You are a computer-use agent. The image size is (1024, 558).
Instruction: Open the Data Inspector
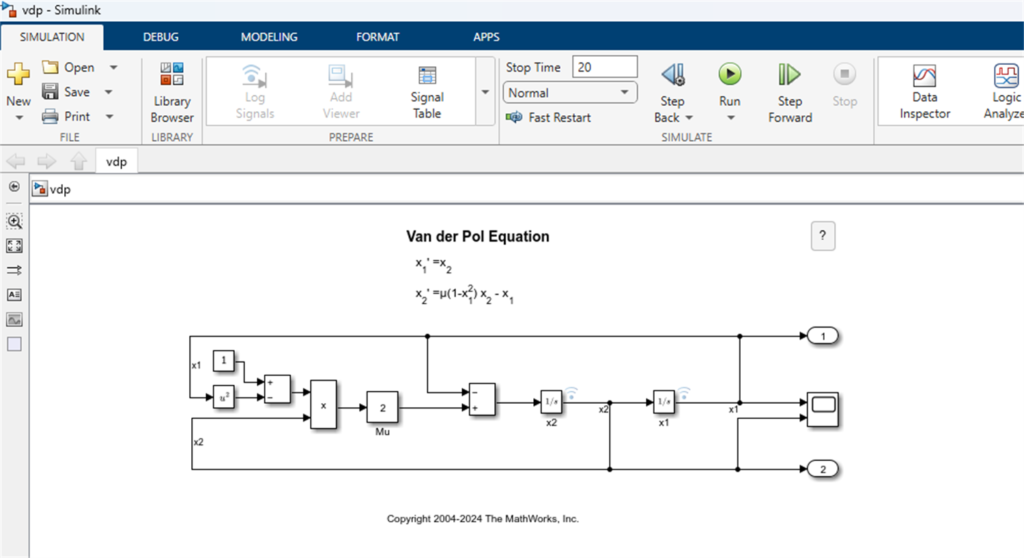(x=924, y=92)
